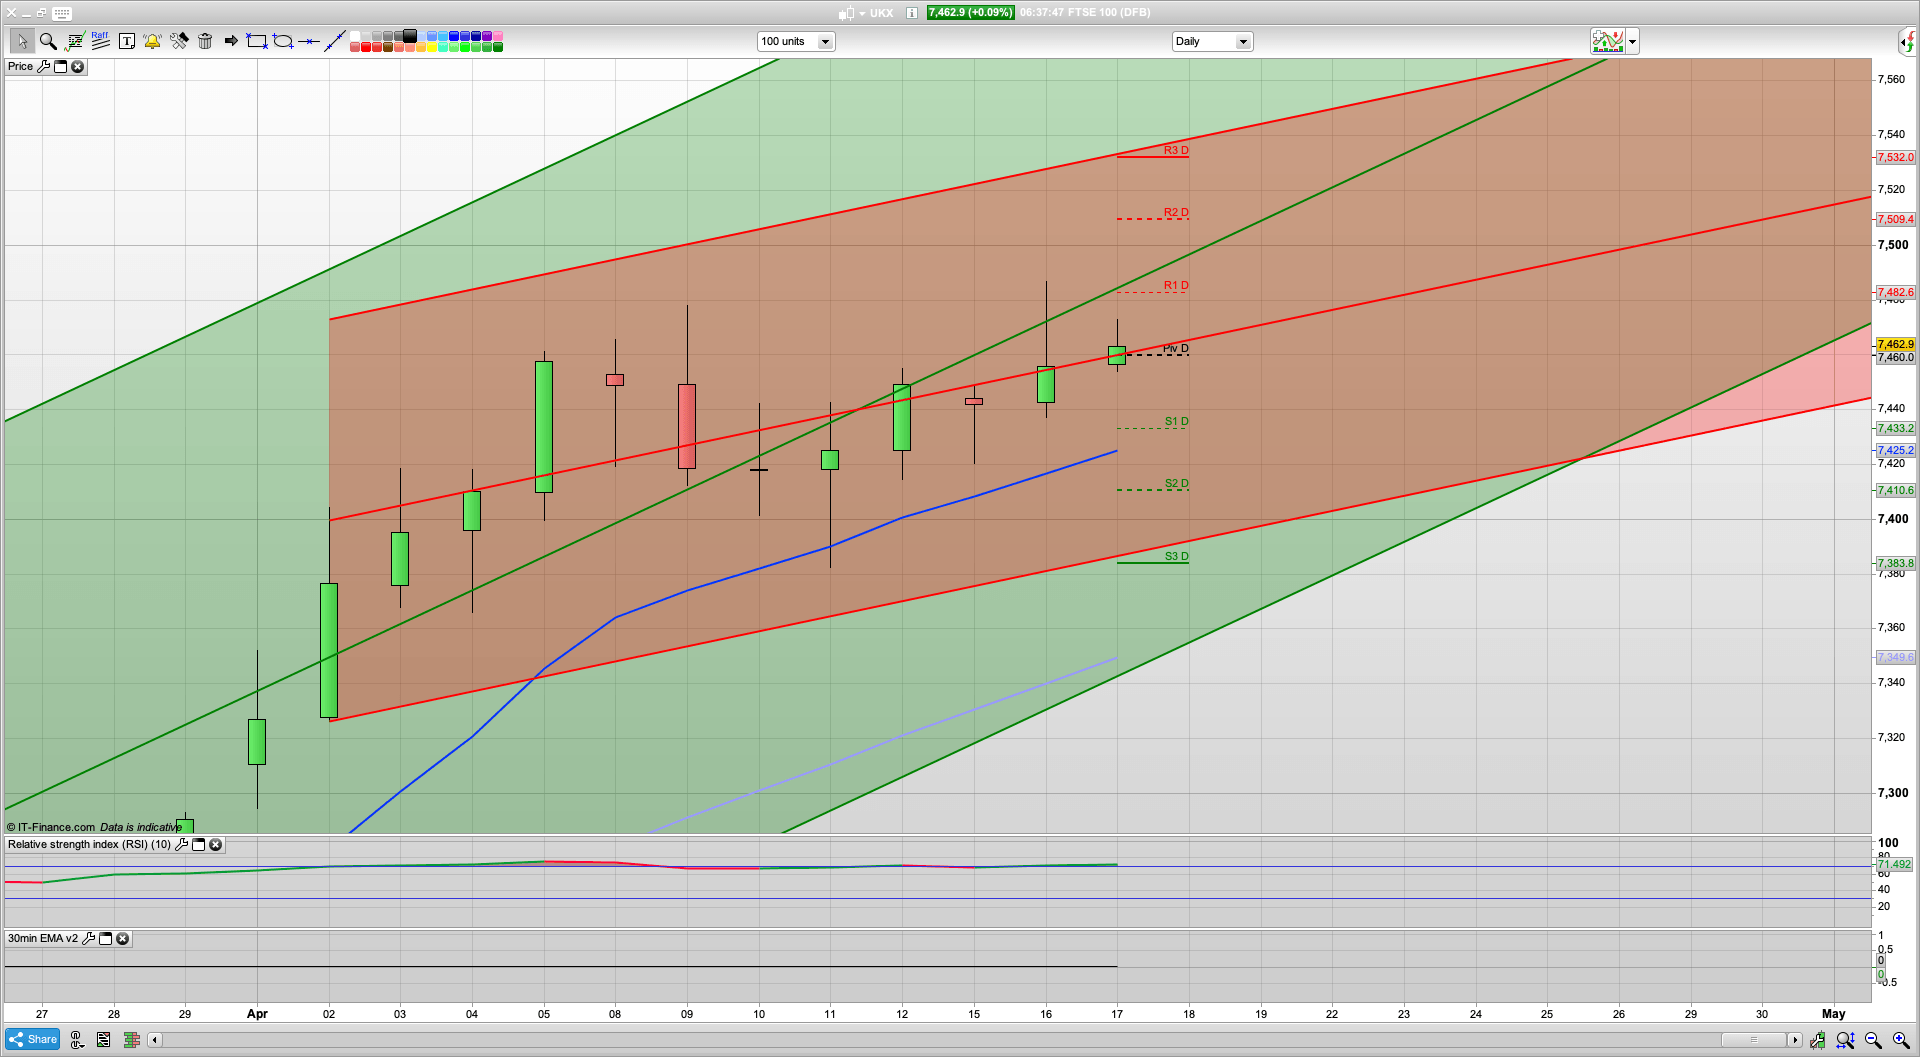Viewport: 1920px width, 1057px height.
Task: Zoom in with the plus magnifier
Action: point(1901,1040)
